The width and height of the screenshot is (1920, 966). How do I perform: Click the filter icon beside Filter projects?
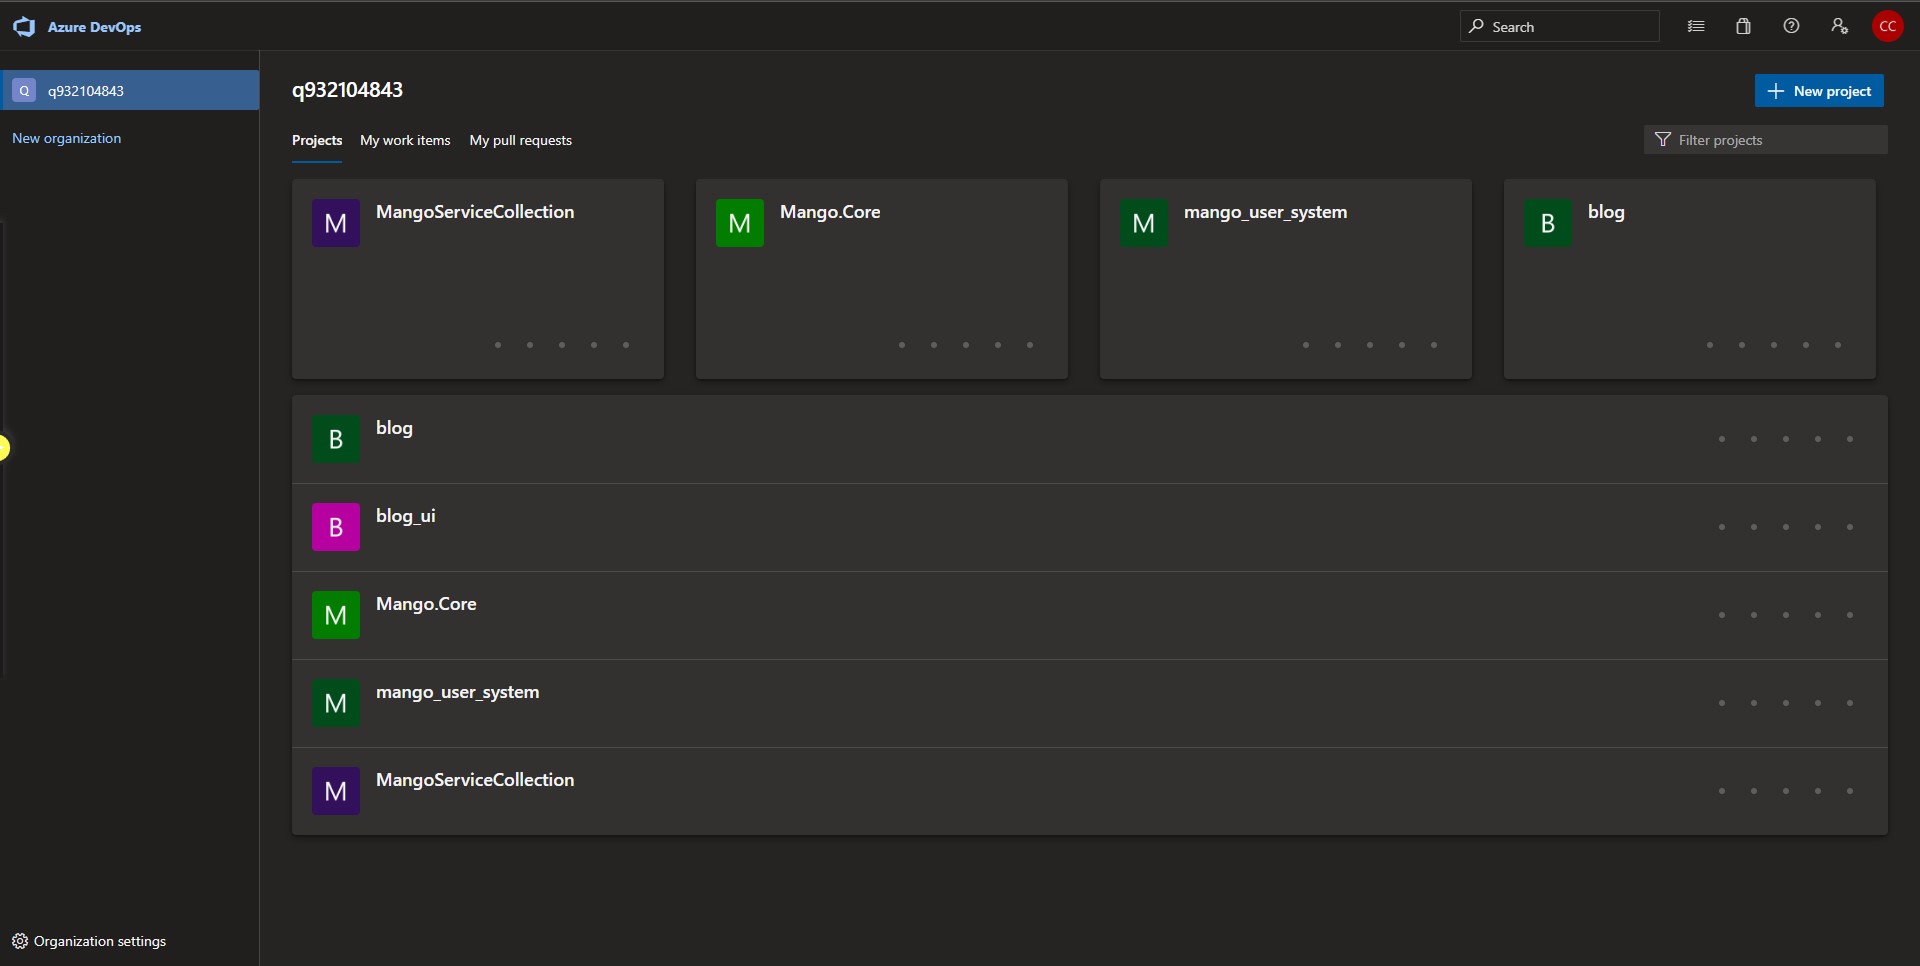click(x=1663, y=139)
